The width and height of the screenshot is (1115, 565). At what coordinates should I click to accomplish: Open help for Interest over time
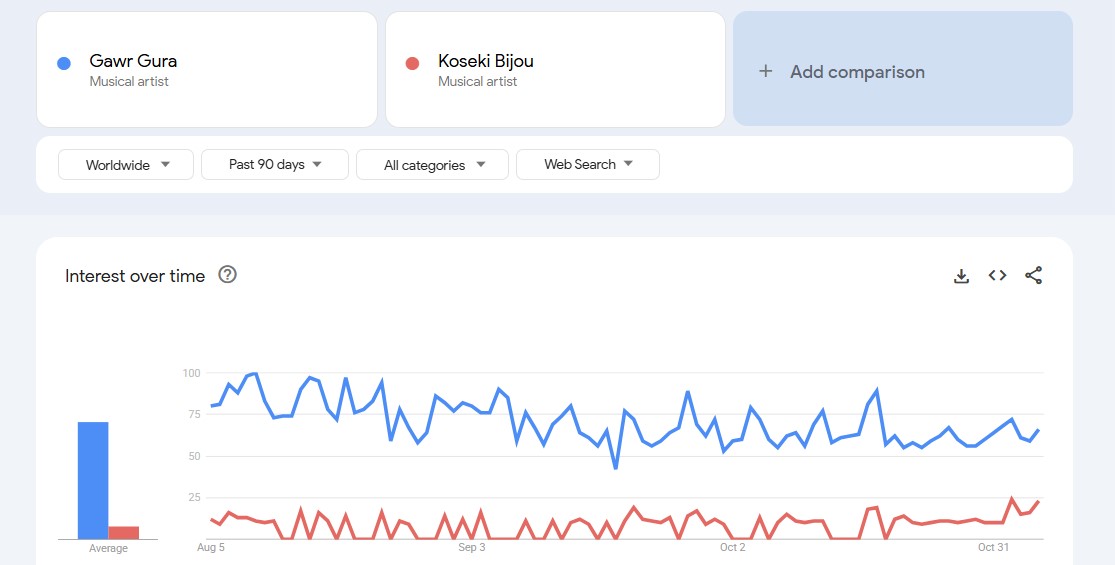click(227, 275)
